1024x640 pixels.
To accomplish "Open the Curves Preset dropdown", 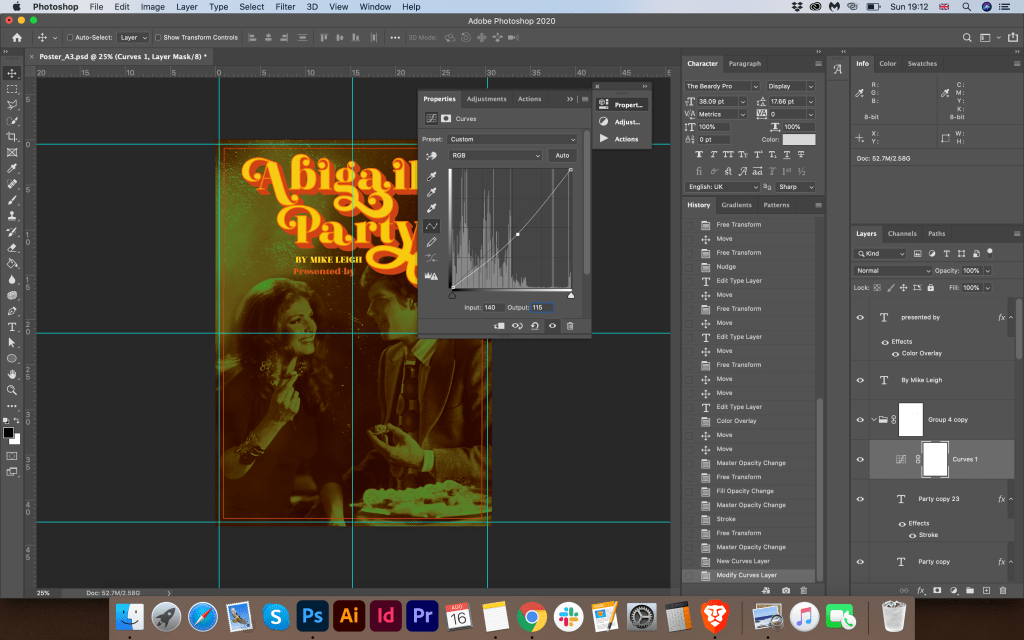I will click(x=512, y=139).
